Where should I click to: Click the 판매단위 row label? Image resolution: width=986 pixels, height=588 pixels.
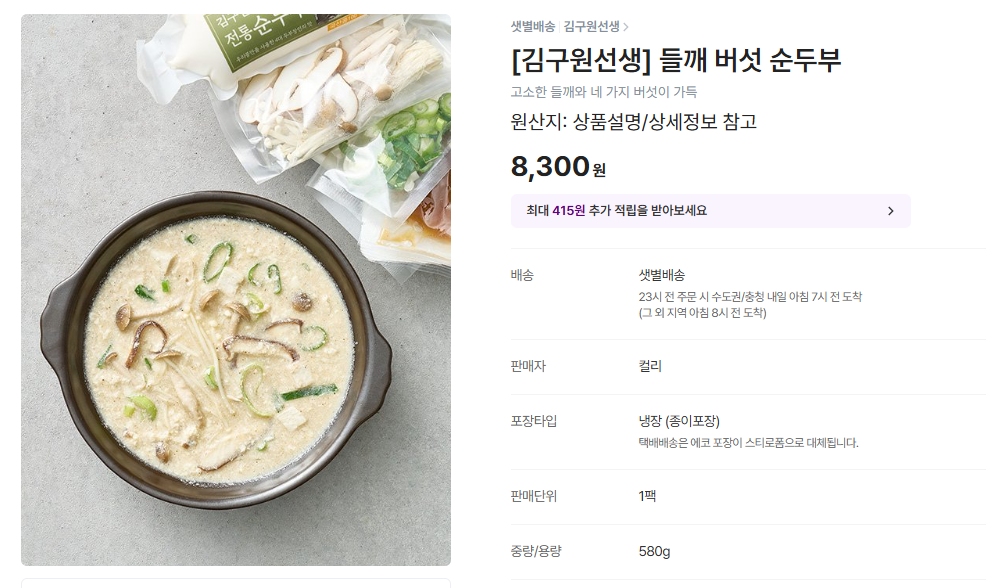[x=533, y=496]
